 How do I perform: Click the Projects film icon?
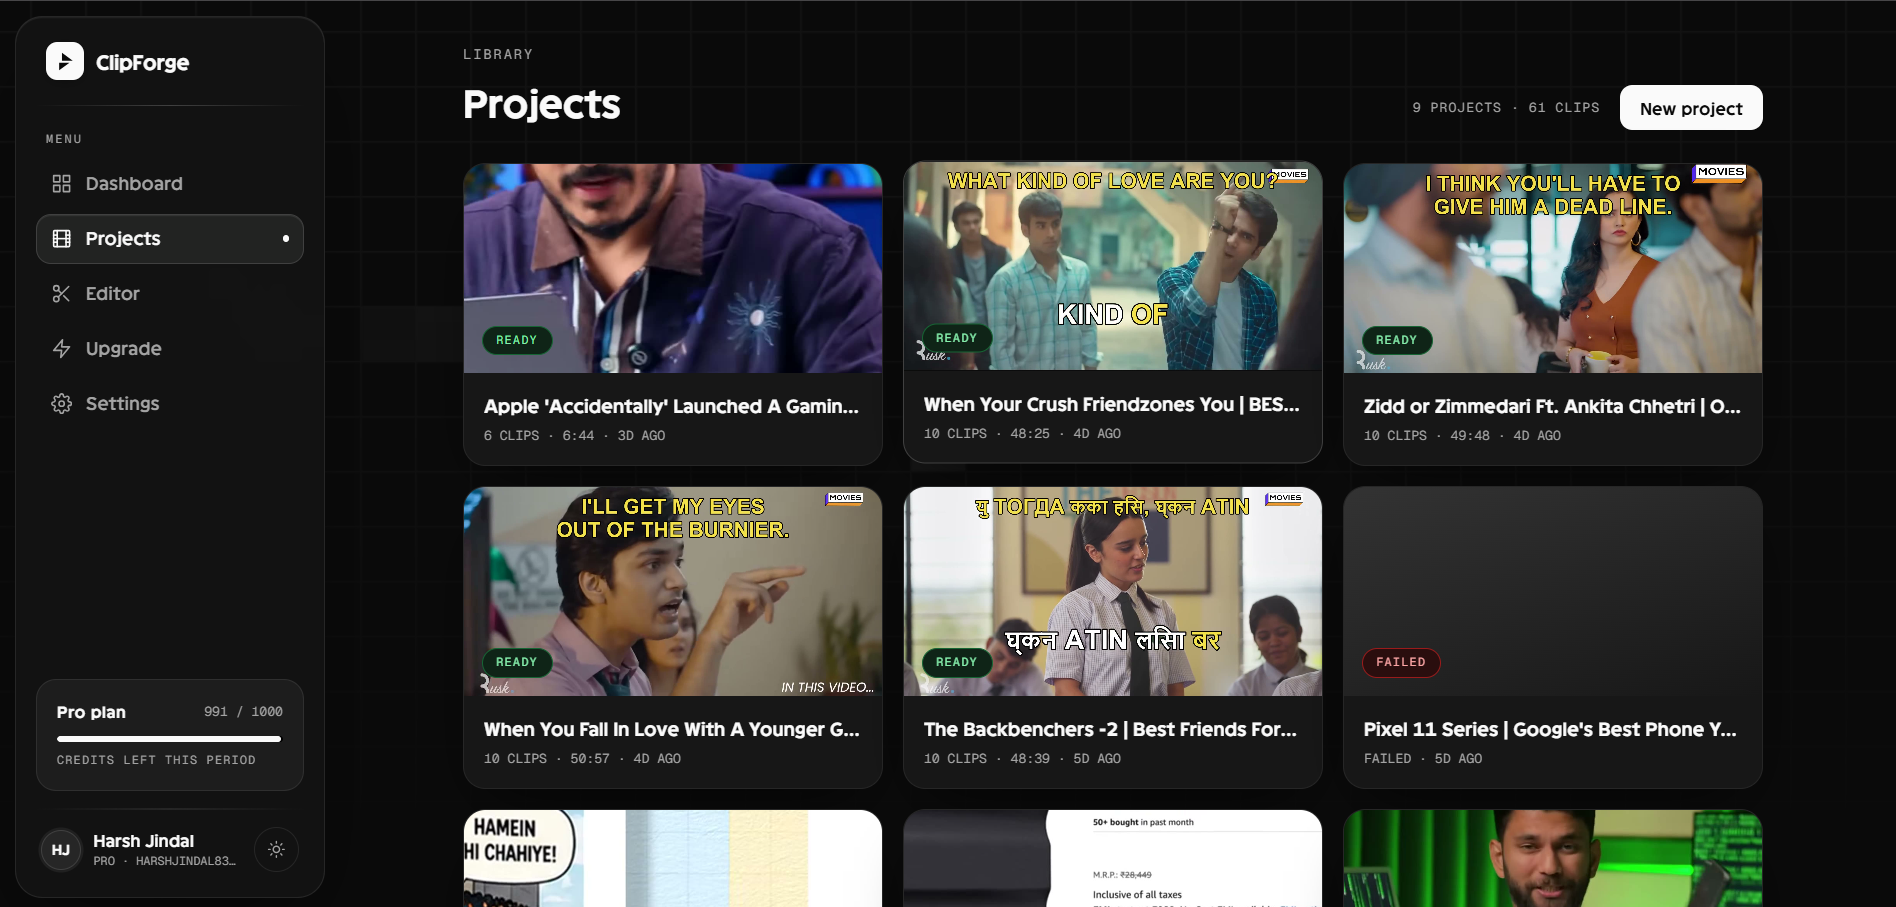coord(62,239)
